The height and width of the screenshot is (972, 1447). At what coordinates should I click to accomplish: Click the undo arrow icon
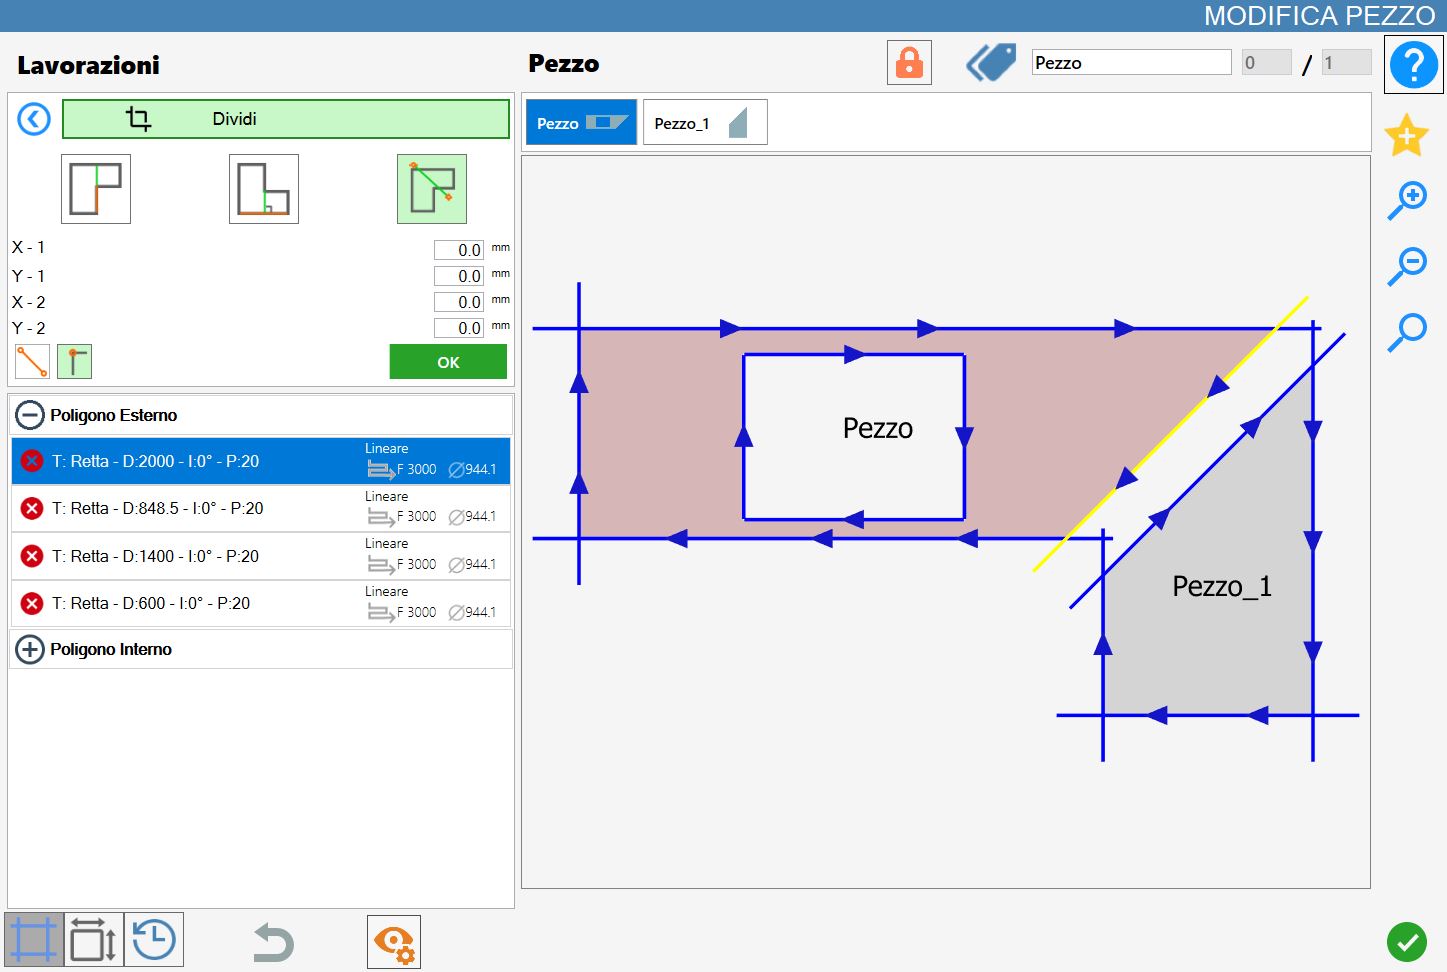coord(273,942)
